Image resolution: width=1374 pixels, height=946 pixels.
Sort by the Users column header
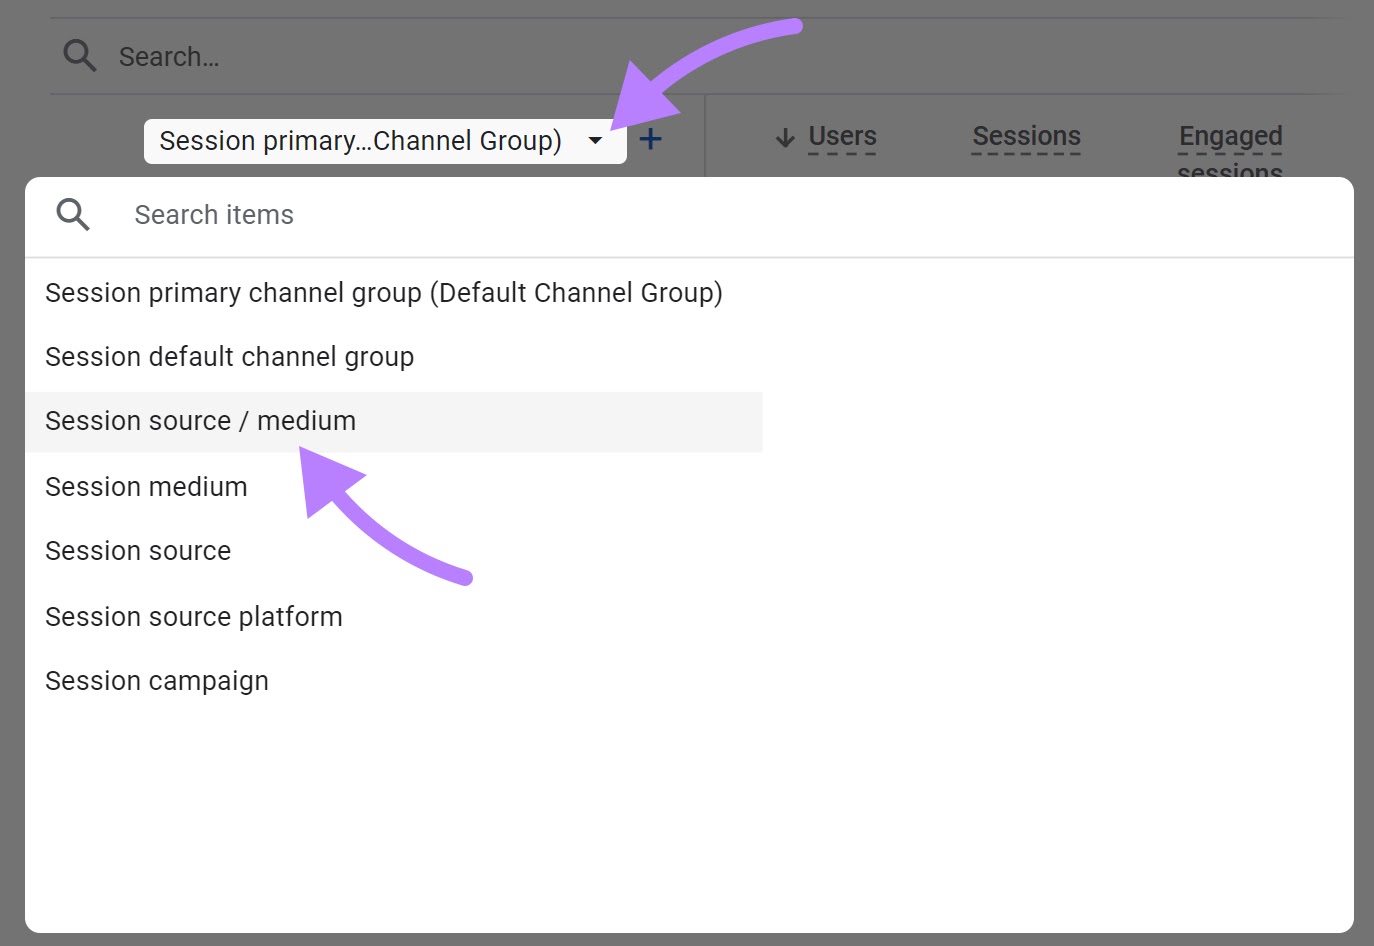click(x=842, y=136)
